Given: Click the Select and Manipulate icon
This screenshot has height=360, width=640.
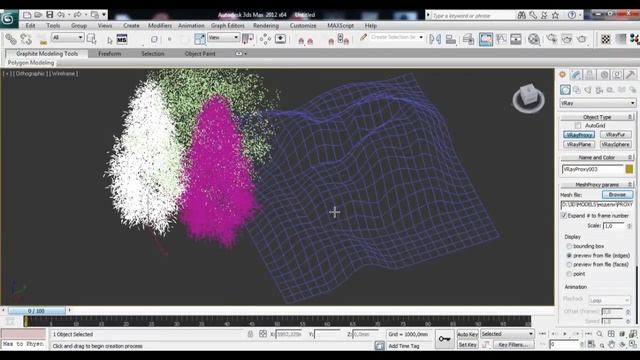Looking at the screenshot, I should pyautogui.click(x=265, y=39).
